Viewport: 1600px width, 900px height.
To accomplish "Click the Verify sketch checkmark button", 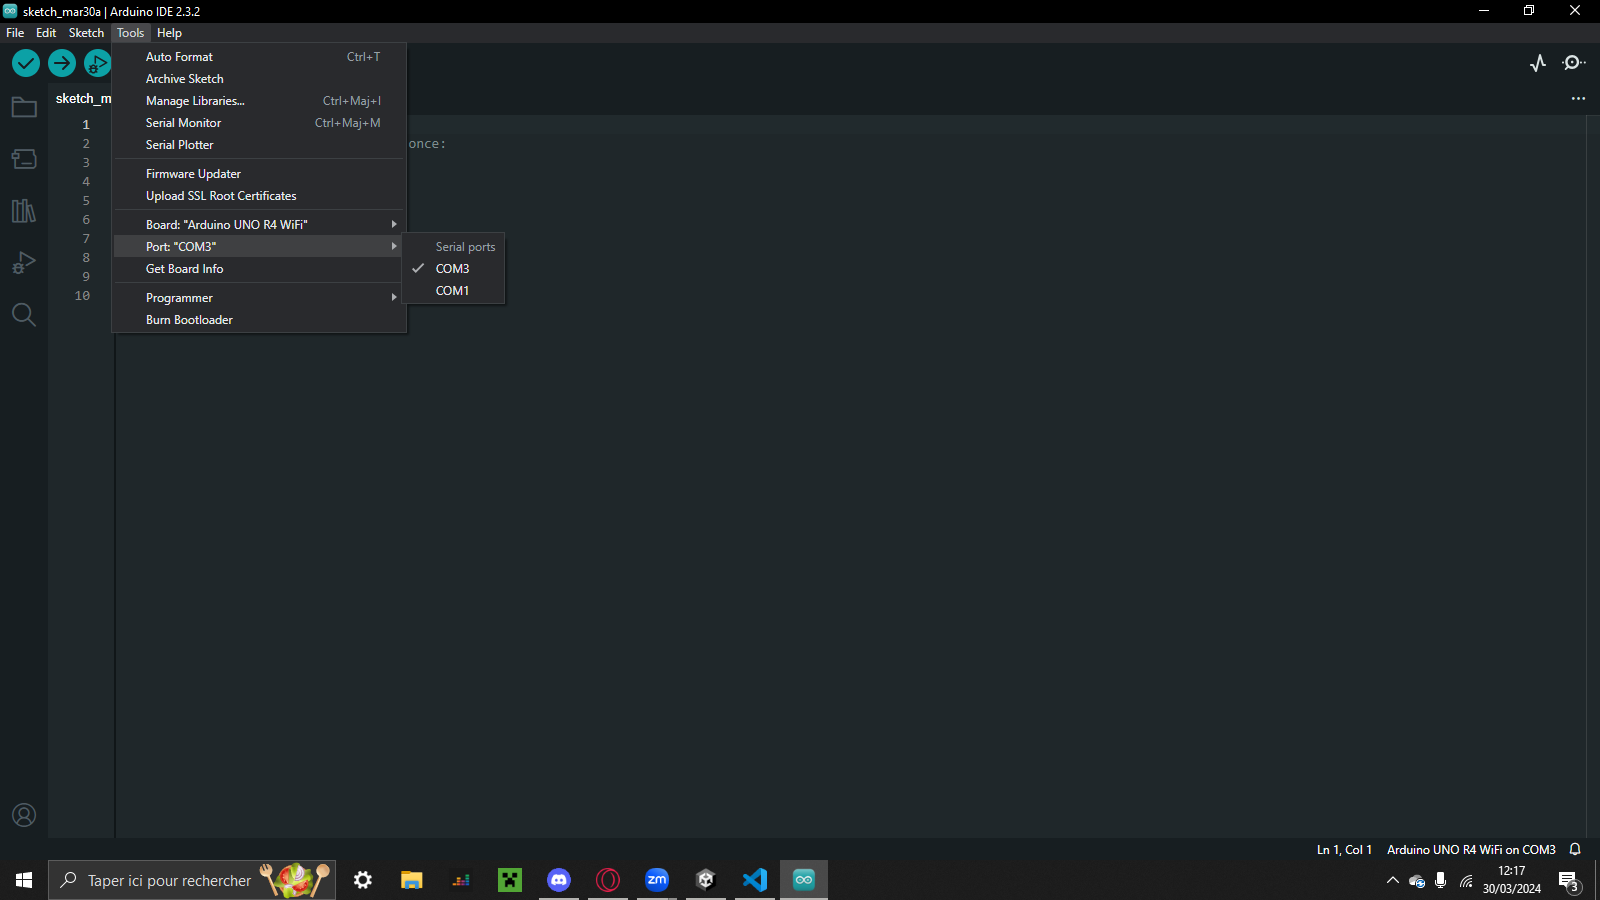I will [26, 63].
